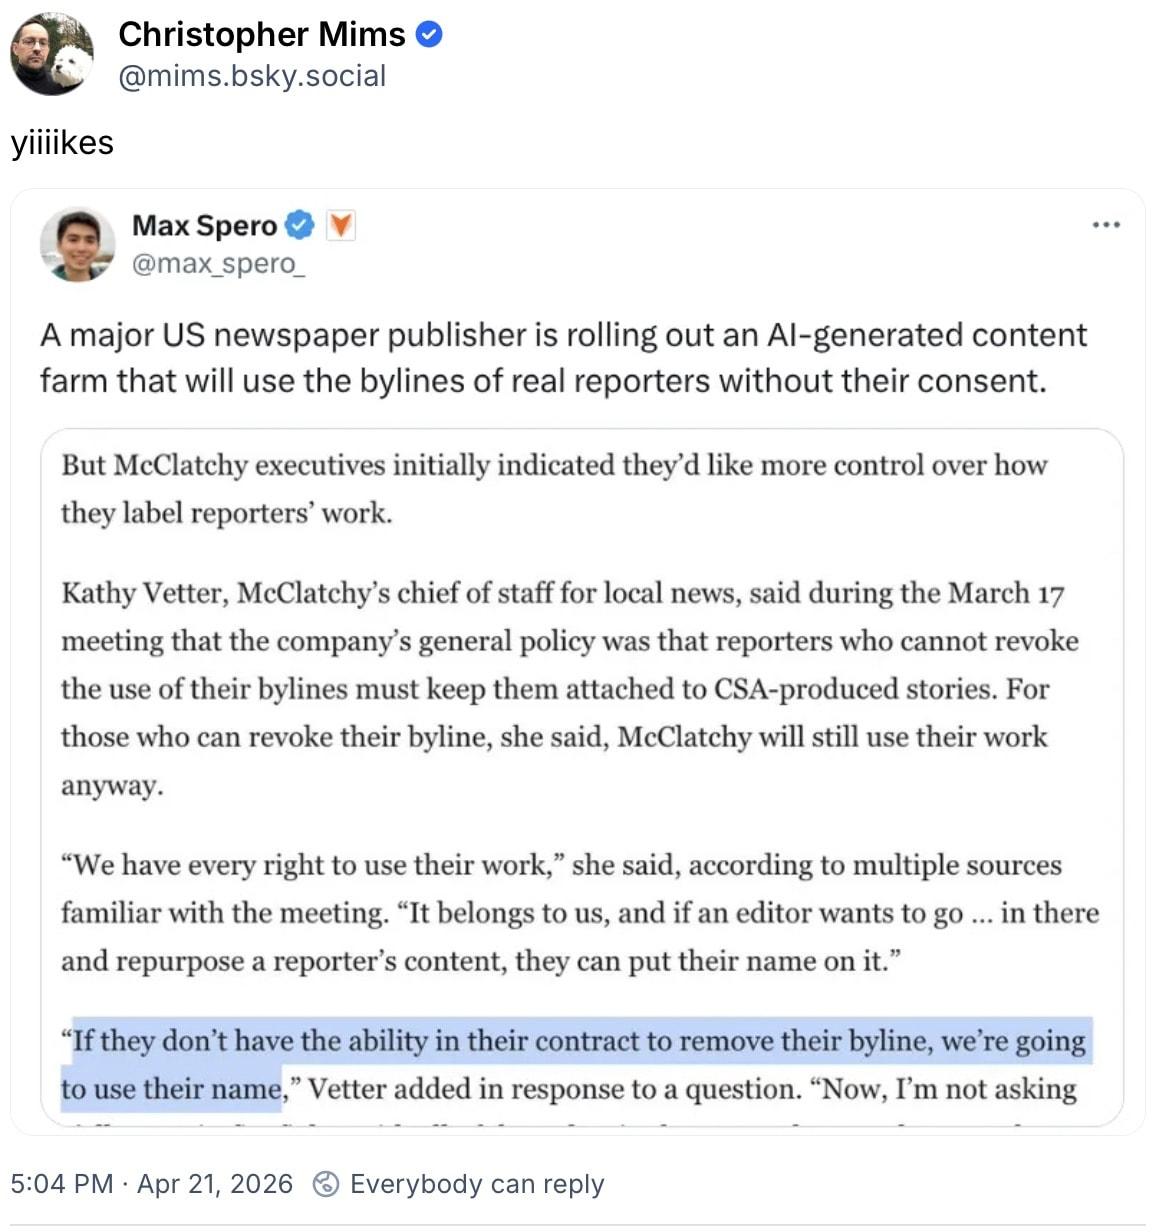Click the "yiiiikes" post text
The height and width of the screenshot is (1232, 1156).
(62, 143)
